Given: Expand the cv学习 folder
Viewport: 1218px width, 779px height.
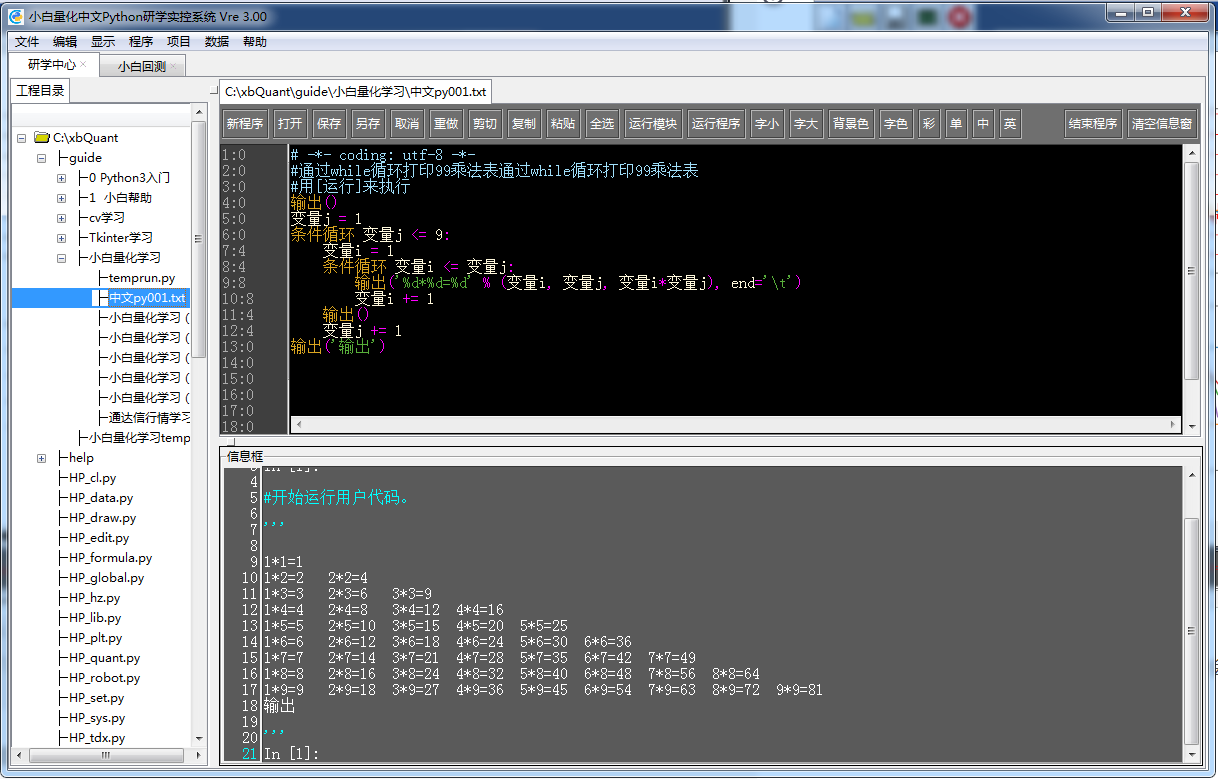Looking at the screenshot, I should point(62,218).
